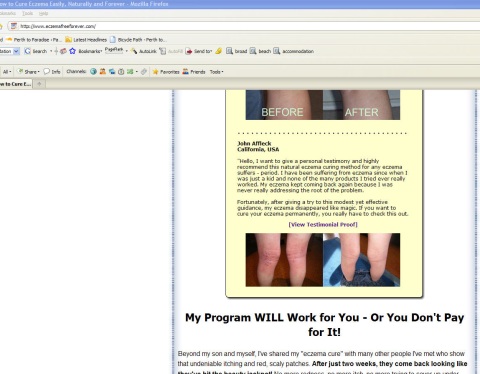Open Google toolbar Bookmarks star

point(72,51)
